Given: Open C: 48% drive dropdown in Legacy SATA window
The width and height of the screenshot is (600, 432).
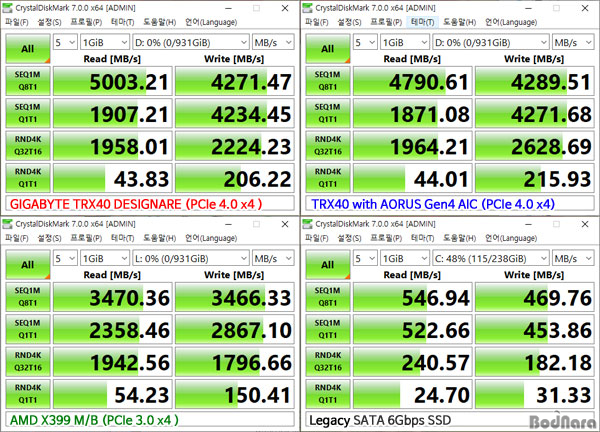Looking at the screenshot, I should click(x=491, y=258).
